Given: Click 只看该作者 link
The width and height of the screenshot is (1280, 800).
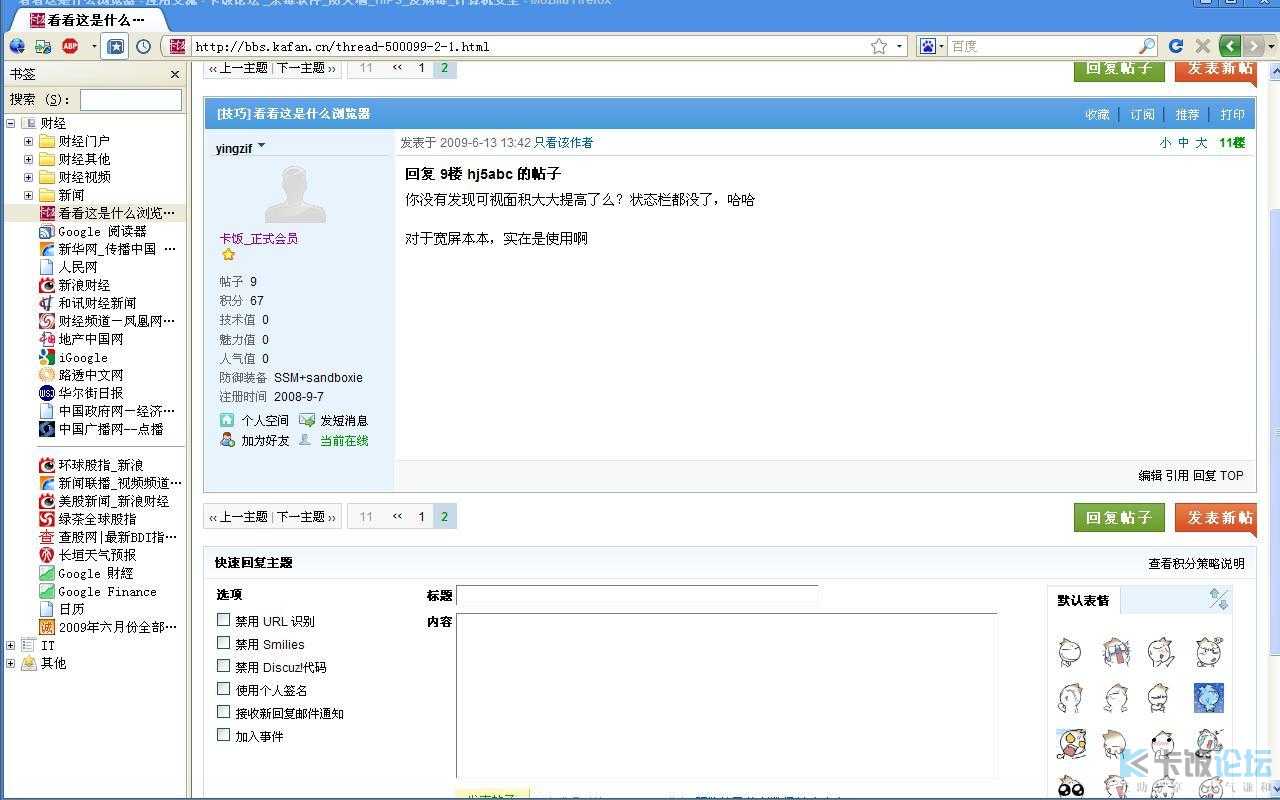Looking at the screenshot, I should pyautogui.click(x=564, y=143).
